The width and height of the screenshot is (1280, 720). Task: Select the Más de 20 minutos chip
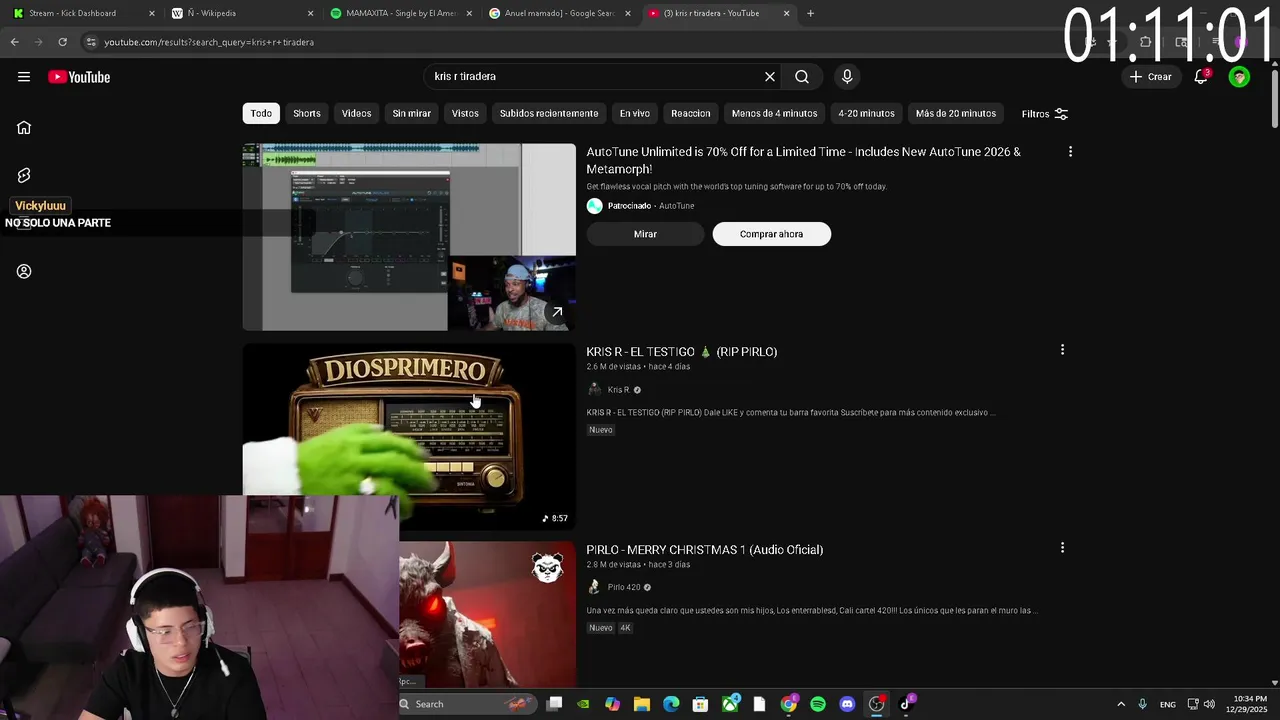pyautogui.click(x=956, y=113)
